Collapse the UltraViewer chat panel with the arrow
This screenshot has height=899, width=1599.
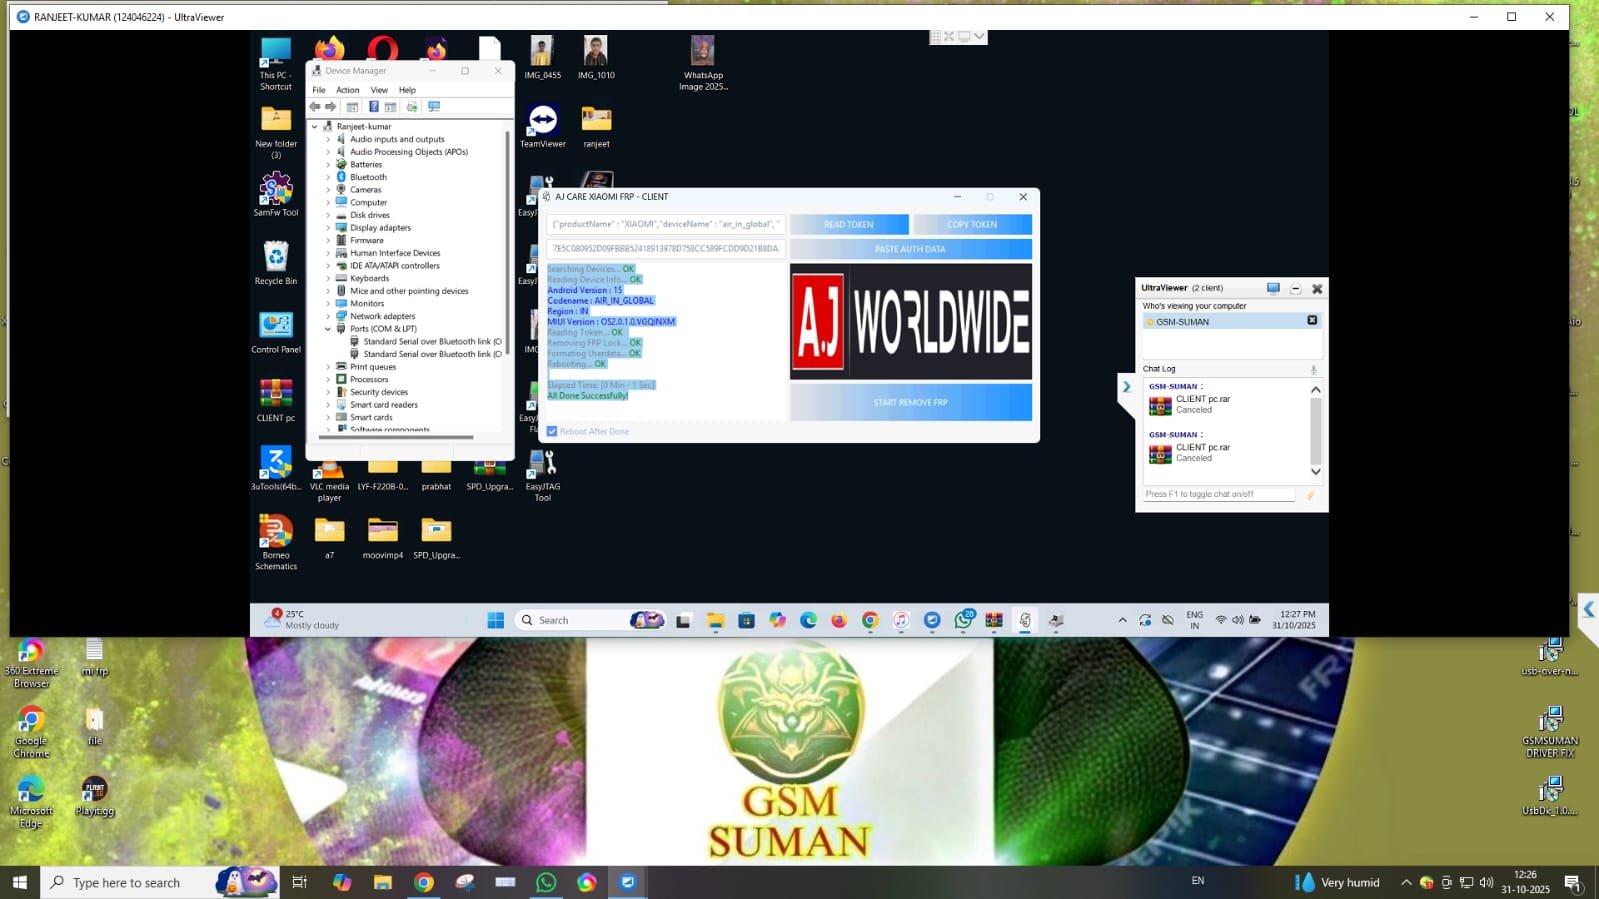1126,387
